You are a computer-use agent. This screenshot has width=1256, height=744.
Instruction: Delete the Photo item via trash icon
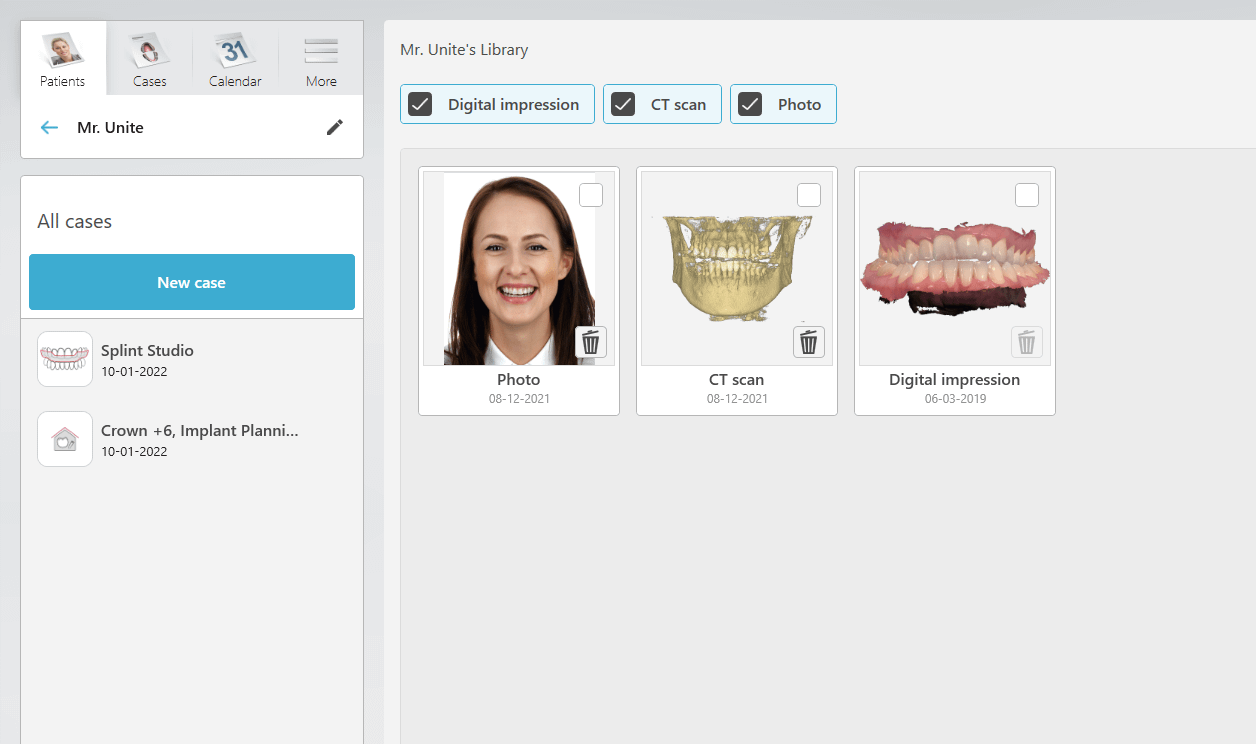591,342
